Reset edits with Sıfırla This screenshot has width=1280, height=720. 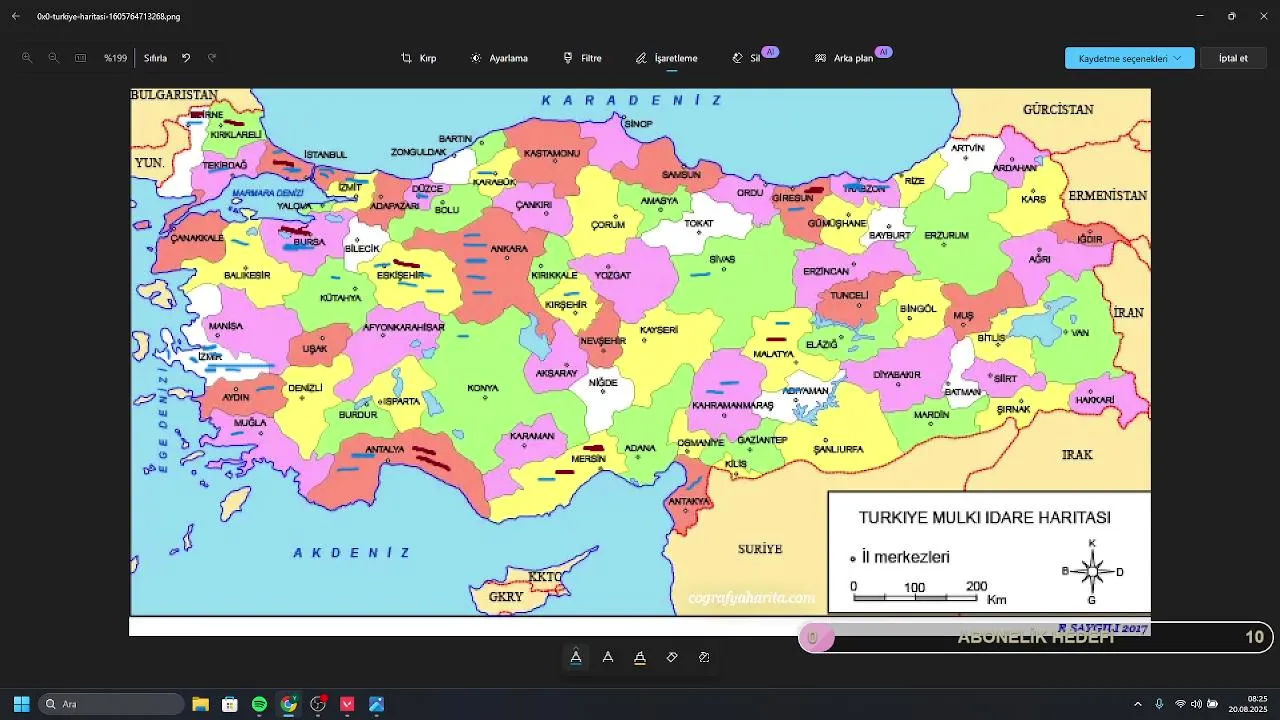[x=155, y=58]
